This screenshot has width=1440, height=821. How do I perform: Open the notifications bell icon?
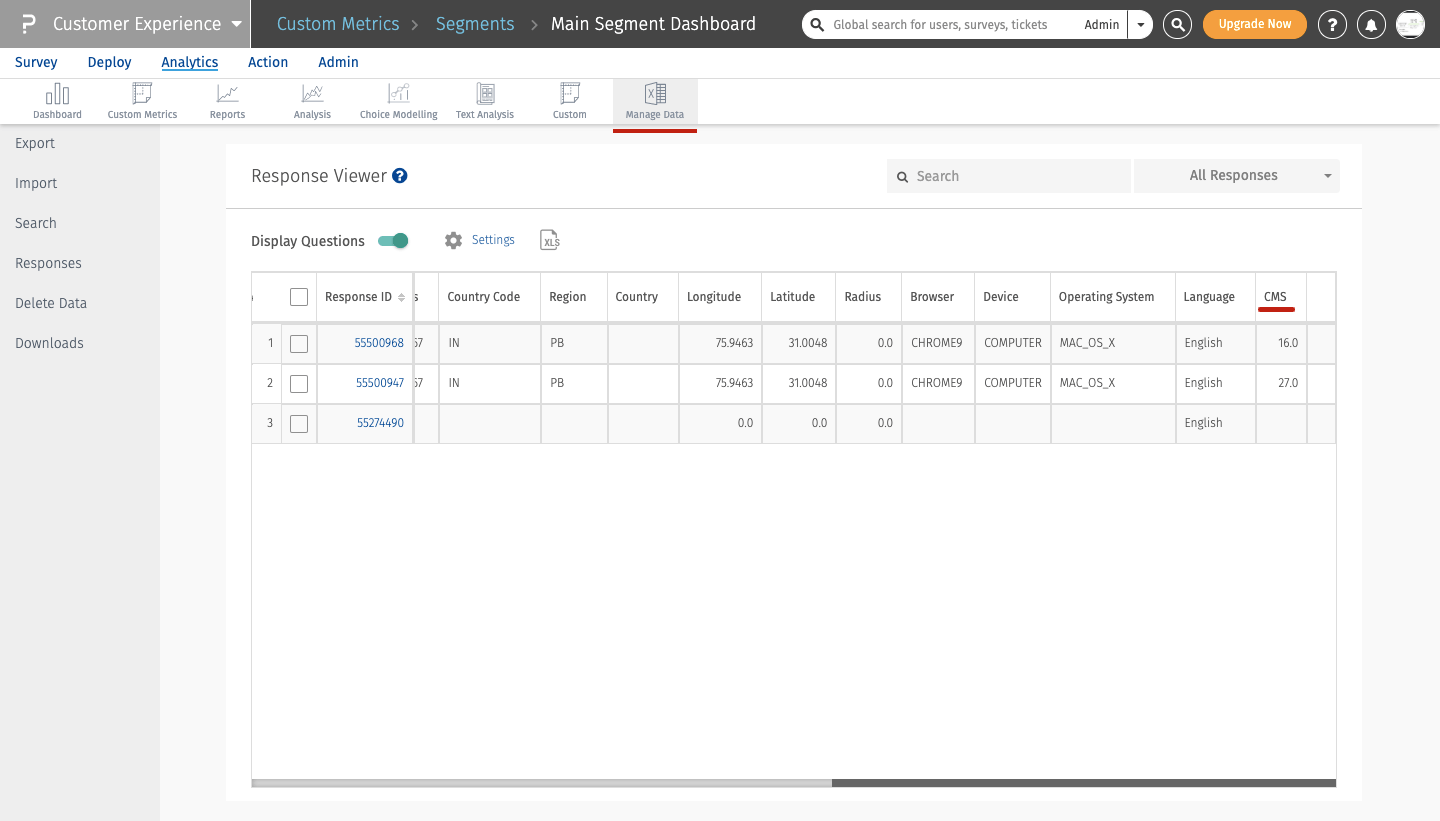click(x=1372, y=24)
